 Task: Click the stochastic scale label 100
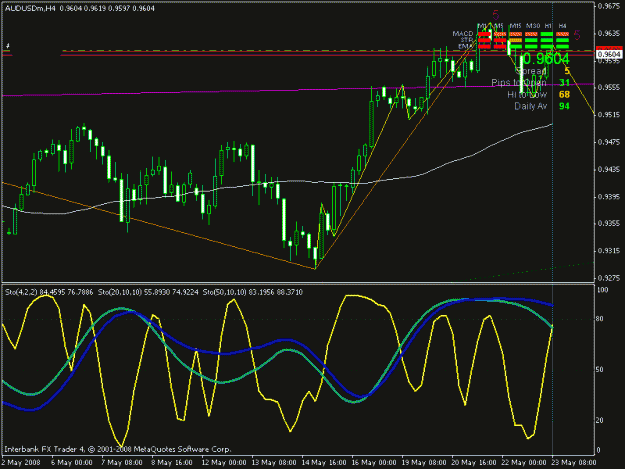click(602, 290)
